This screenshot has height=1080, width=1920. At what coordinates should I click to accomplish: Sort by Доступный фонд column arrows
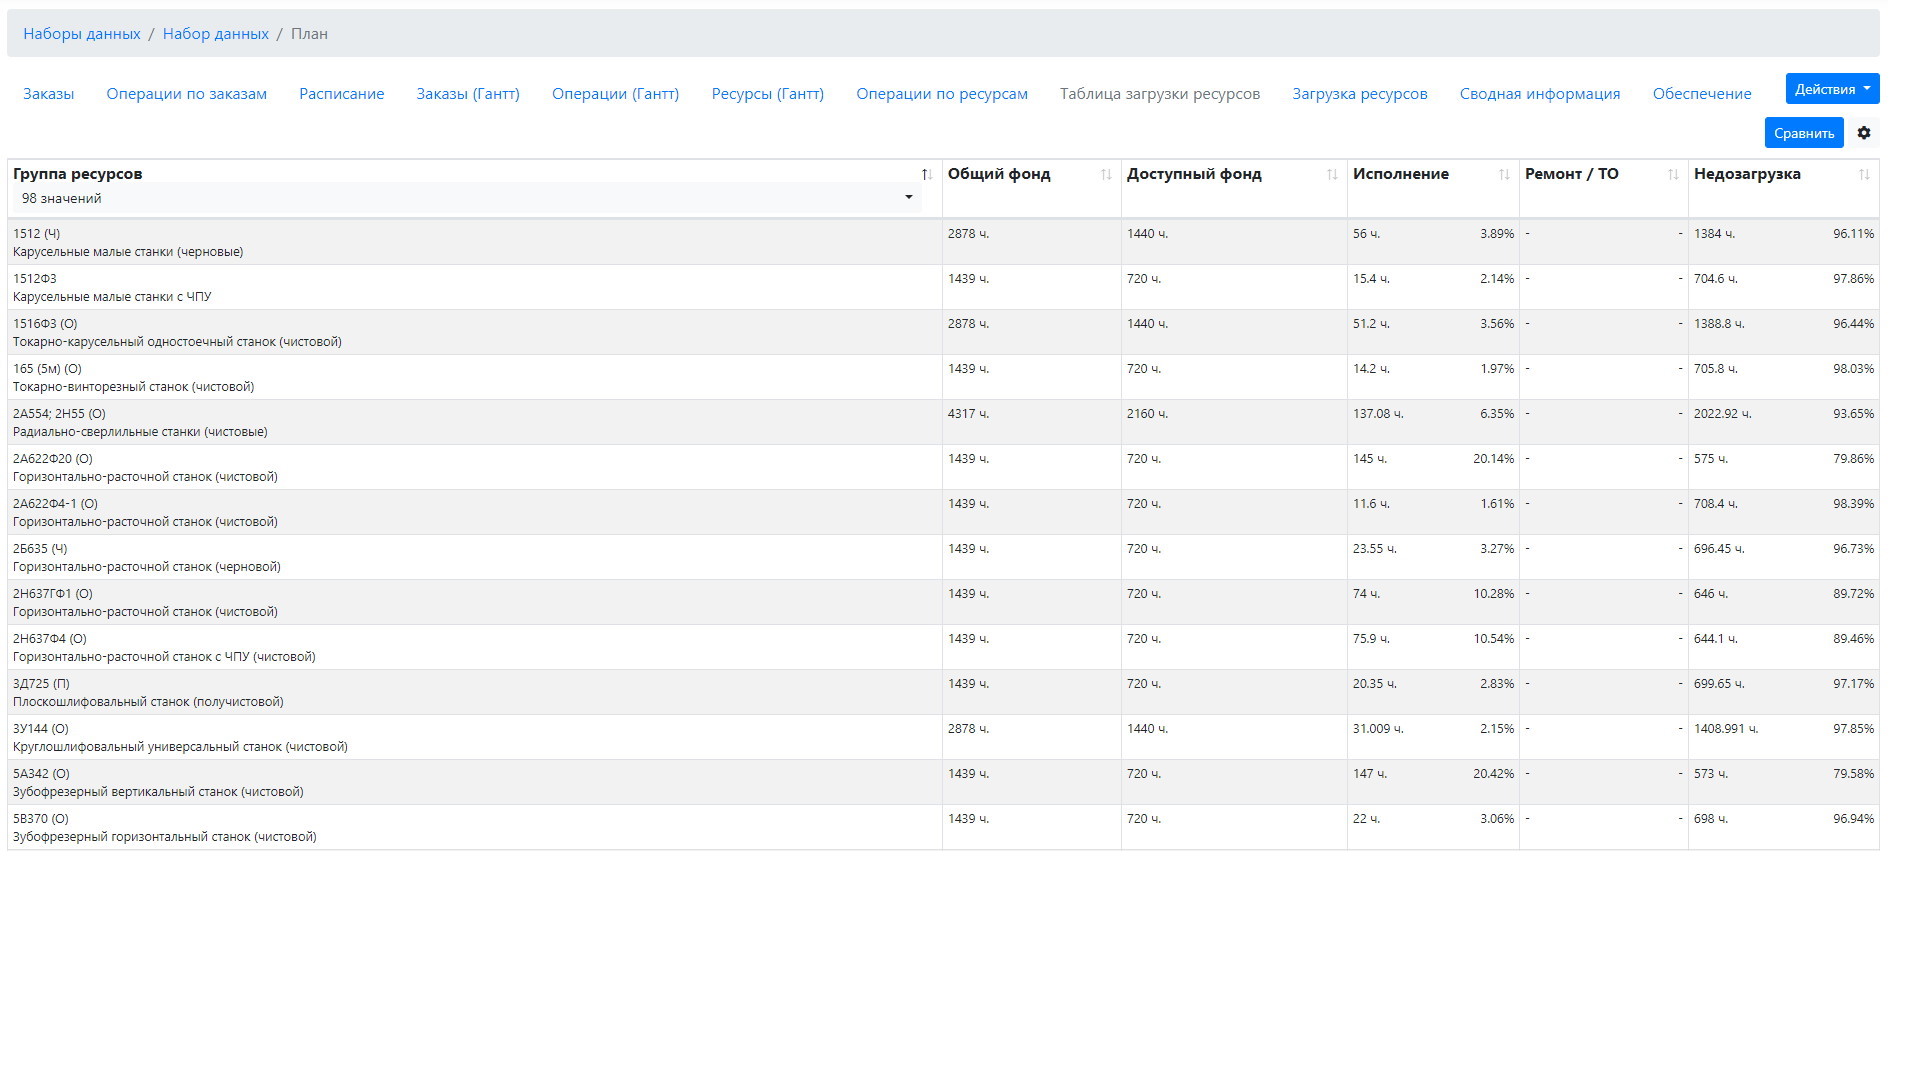(1331, 175)
